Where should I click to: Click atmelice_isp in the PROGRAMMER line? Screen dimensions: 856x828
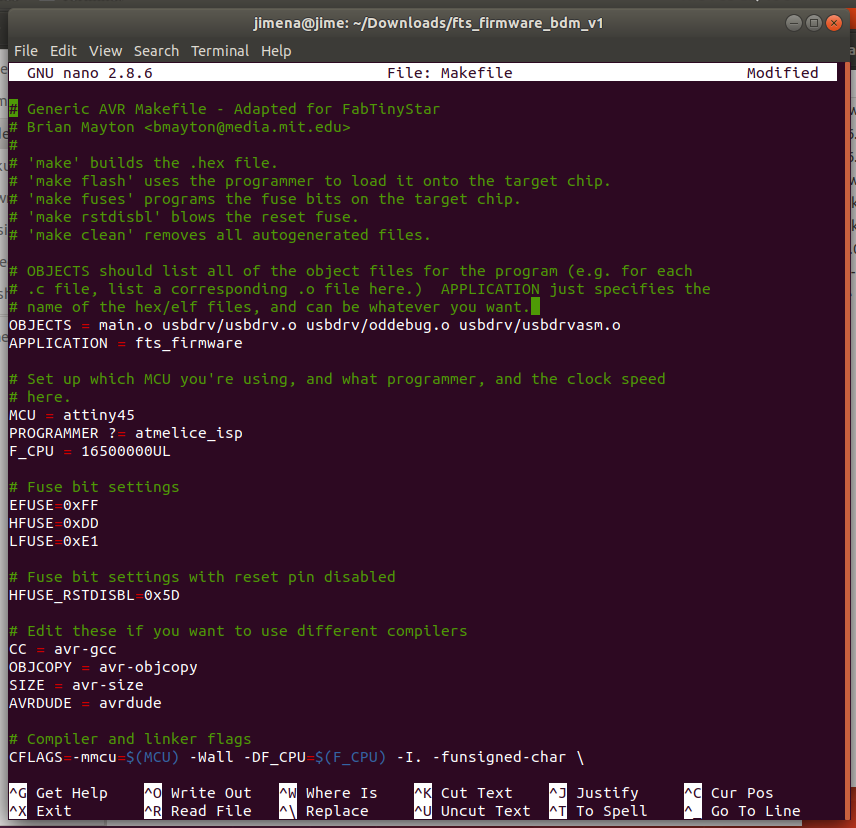(188, 433)
